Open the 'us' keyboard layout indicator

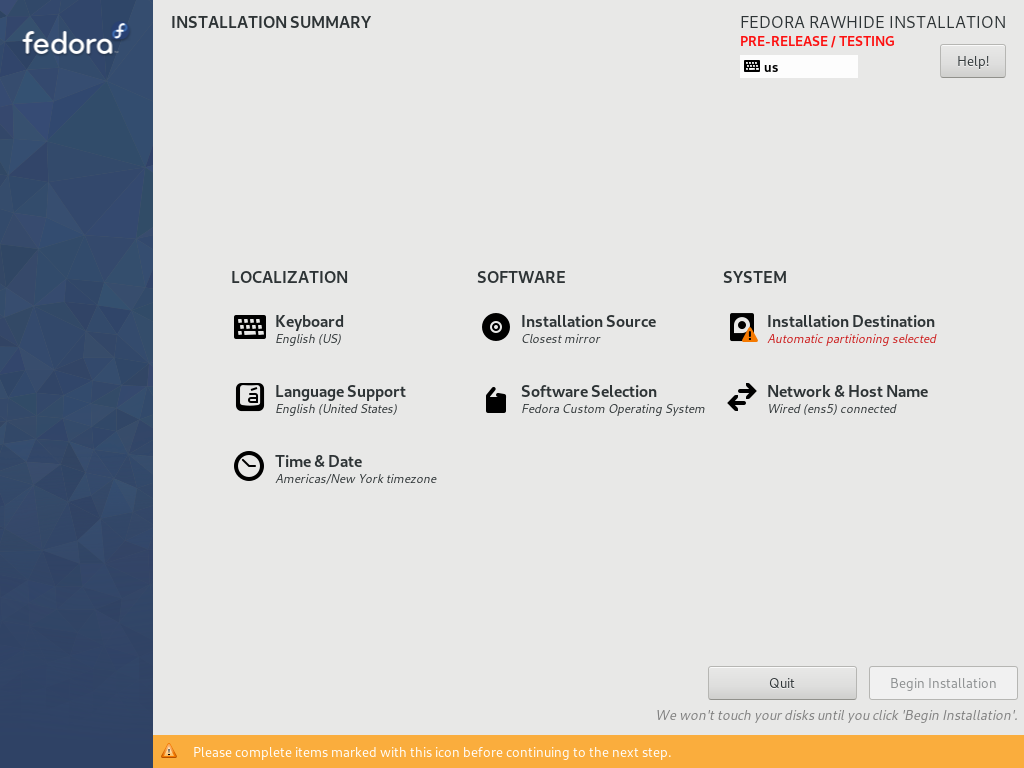(798, 67)
